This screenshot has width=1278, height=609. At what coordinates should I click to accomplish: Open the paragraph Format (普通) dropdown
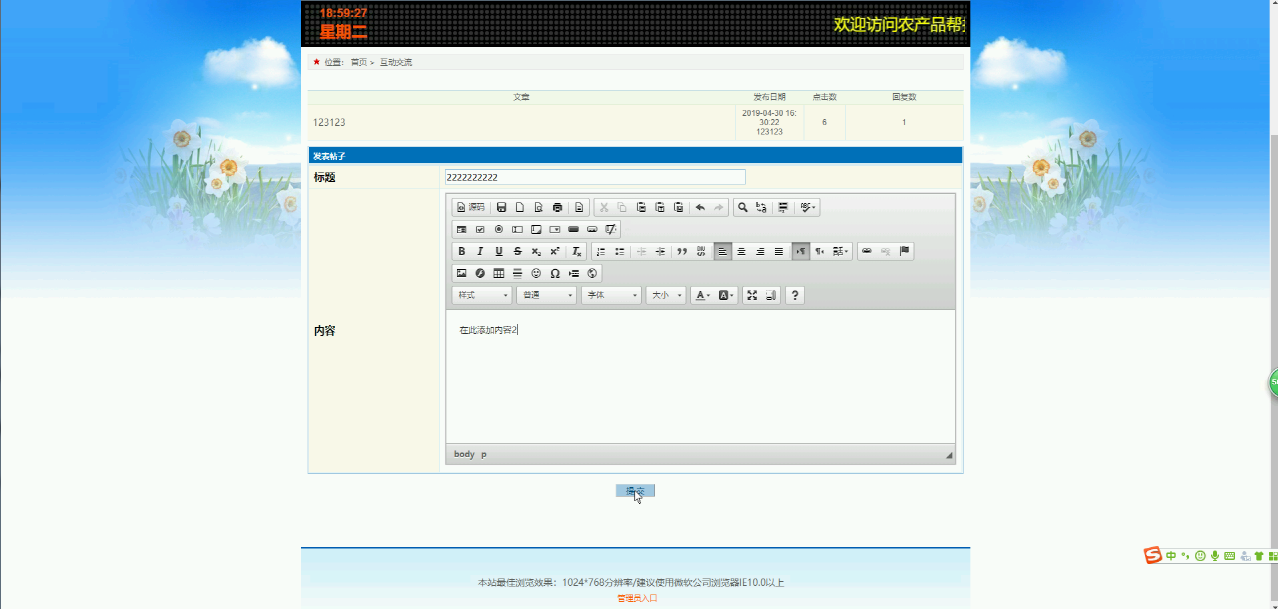[547, 295]
